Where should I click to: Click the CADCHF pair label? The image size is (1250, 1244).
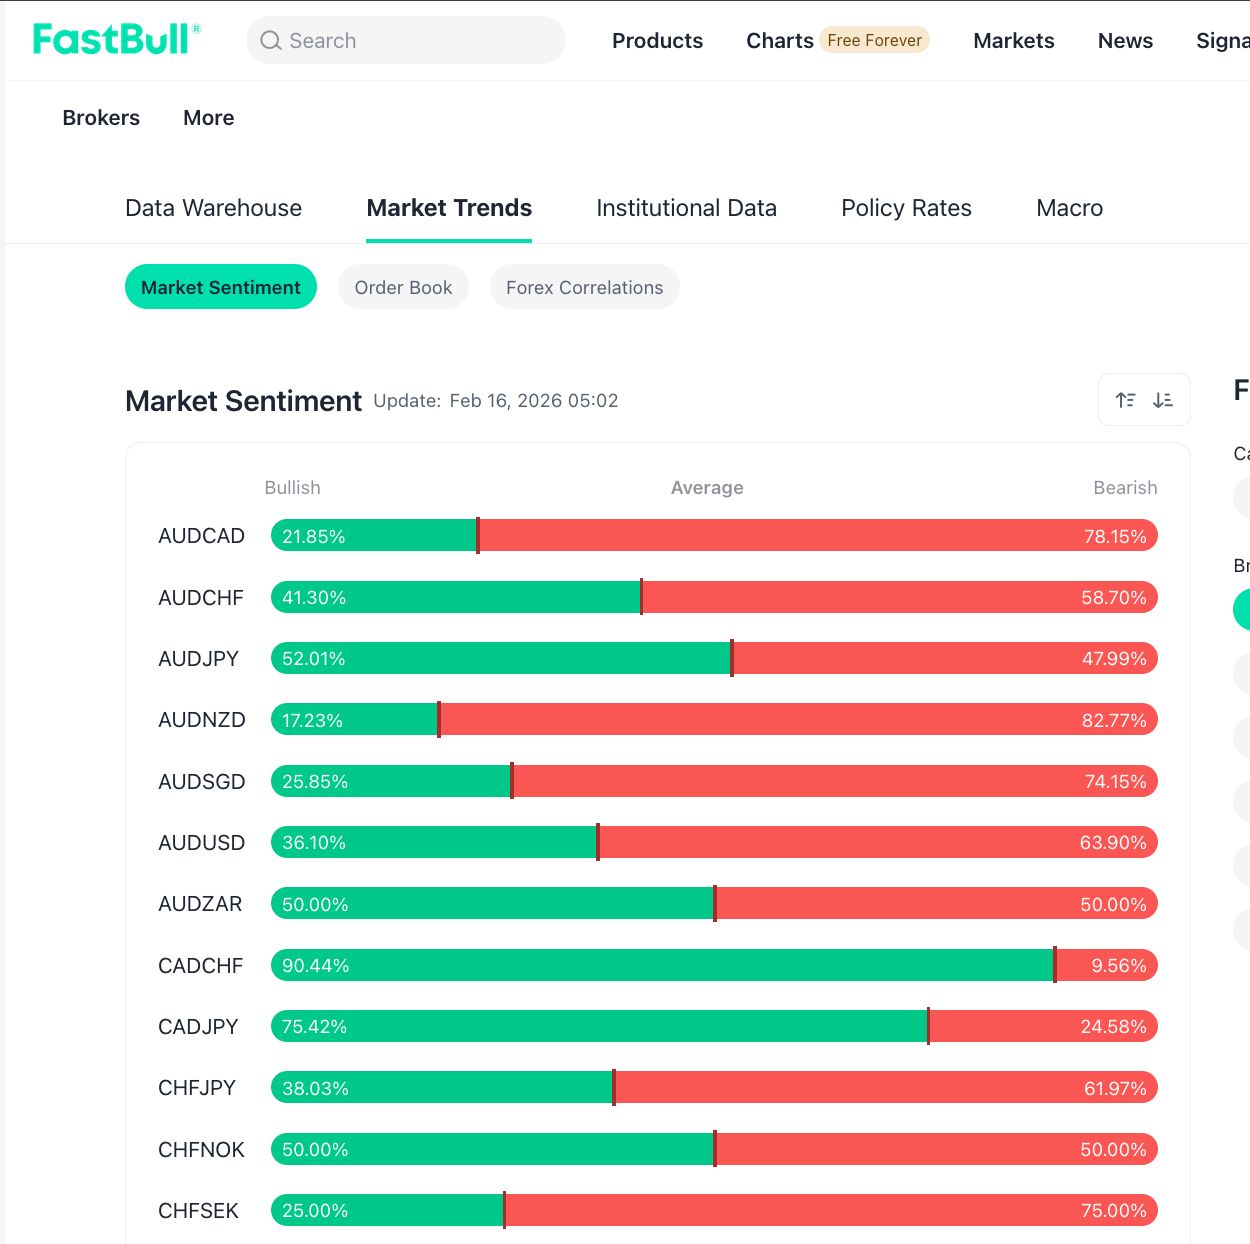[x=200, y=966]
